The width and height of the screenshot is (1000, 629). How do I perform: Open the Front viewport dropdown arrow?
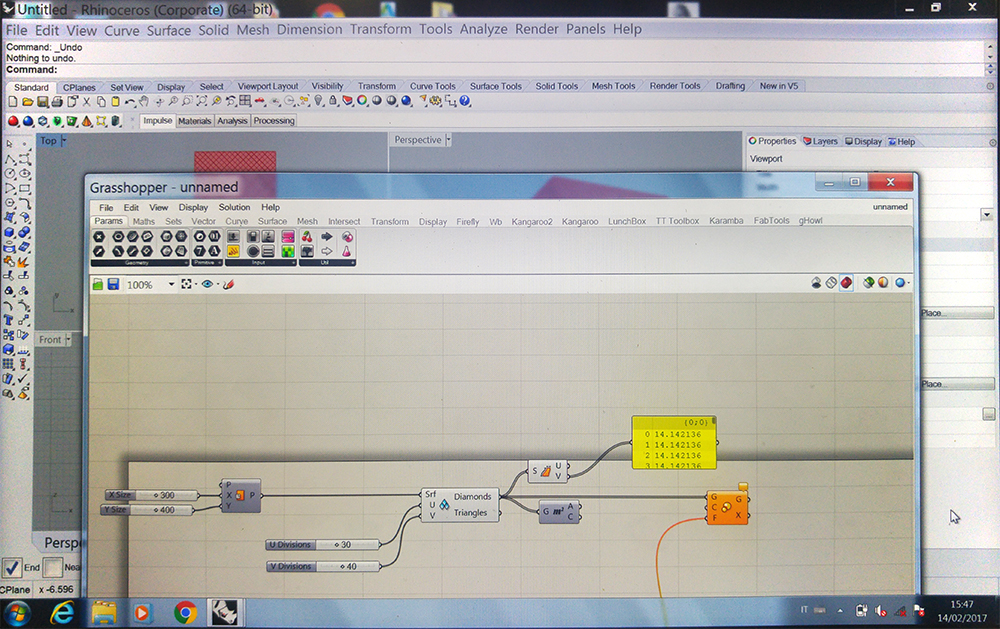68,339
